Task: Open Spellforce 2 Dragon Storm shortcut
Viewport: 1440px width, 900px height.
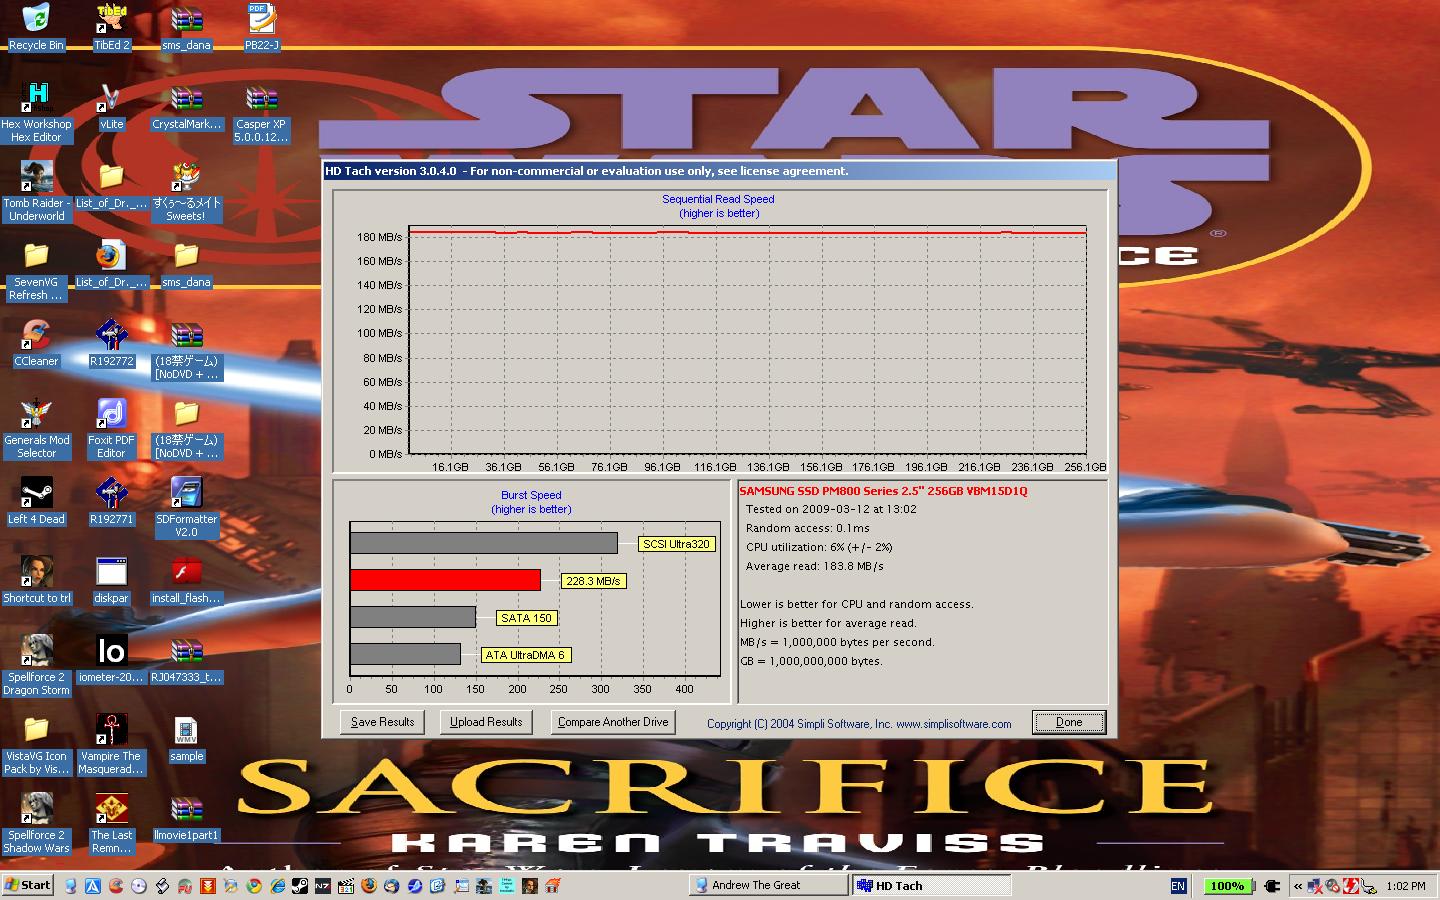Action: 36,665
